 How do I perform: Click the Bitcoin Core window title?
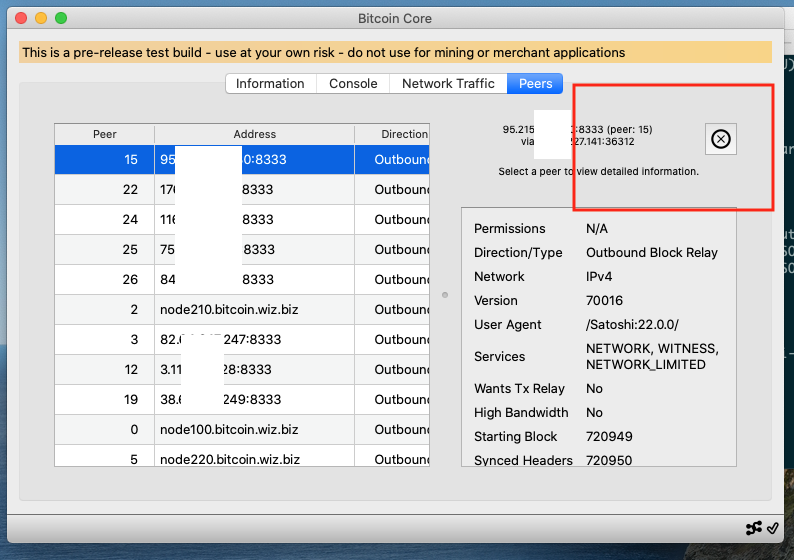tap(395, 19)
